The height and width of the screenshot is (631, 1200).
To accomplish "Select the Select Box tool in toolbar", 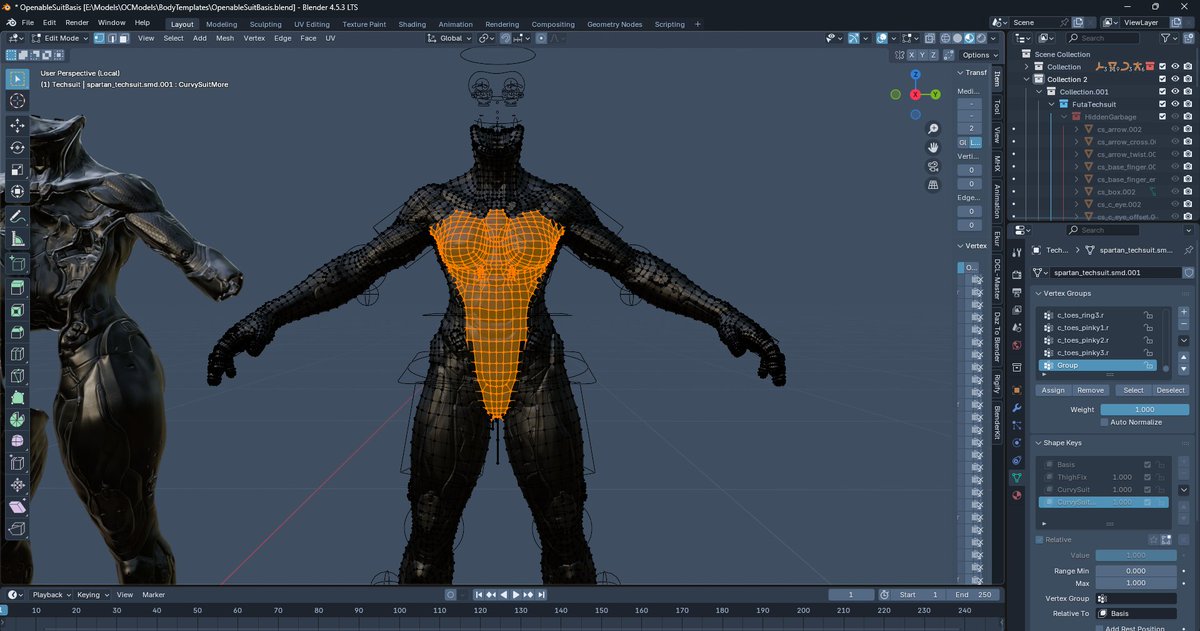I will [x=17, y=79].
